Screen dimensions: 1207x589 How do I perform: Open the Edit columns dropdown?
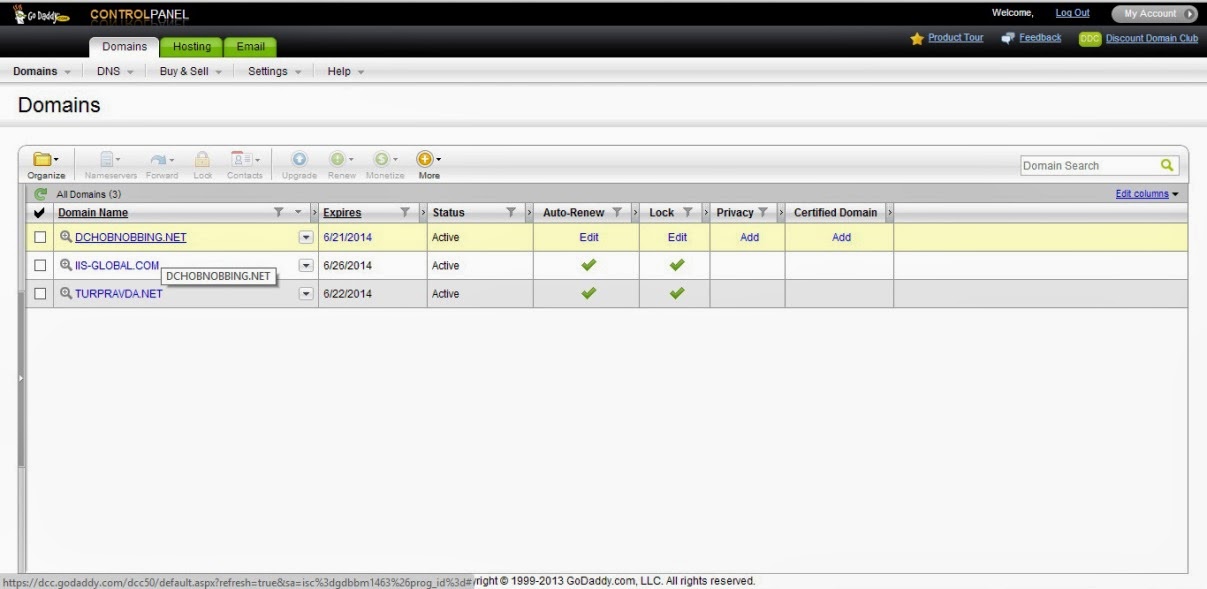coord(1147,194)
